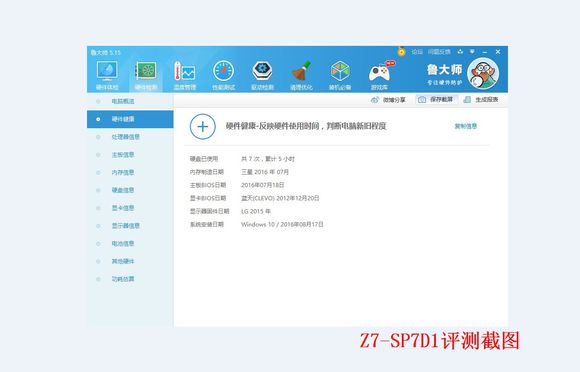Select 电脑概览 in the sidebar

coord(130,101)
